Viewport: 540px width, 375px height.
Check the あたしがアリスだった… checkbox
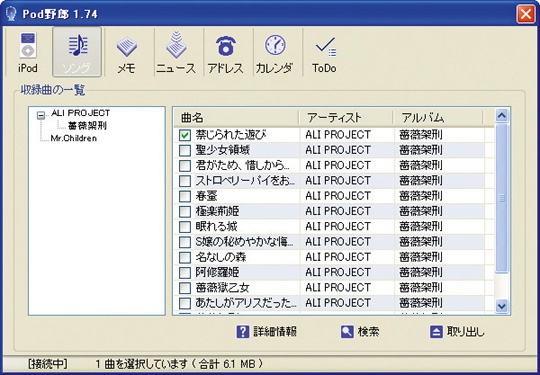[x=185, y=303]
